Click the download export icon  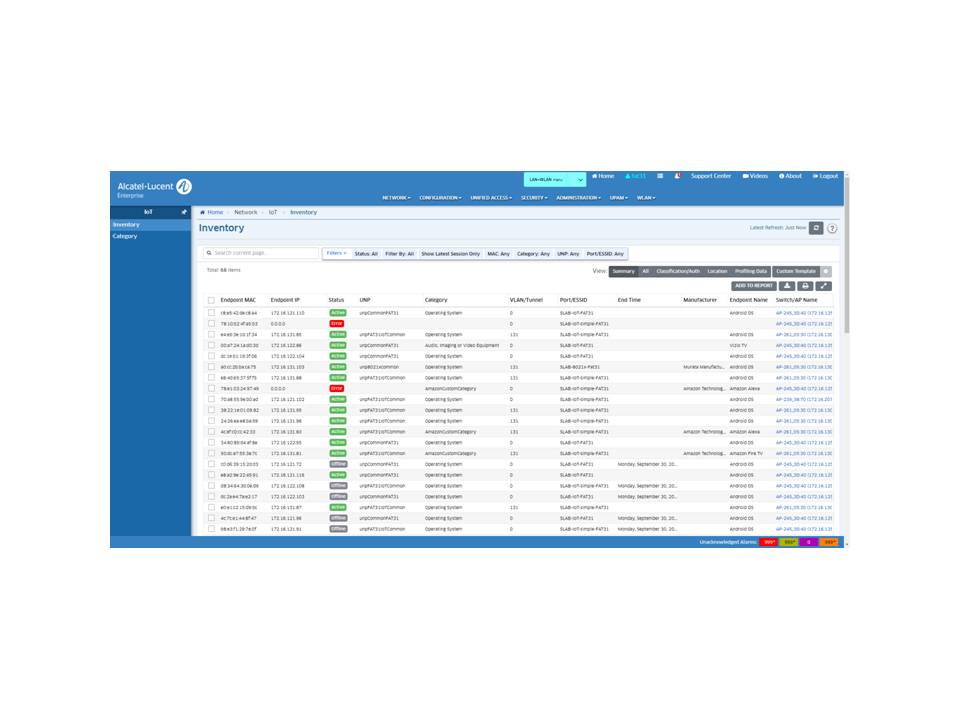(787, 286)
